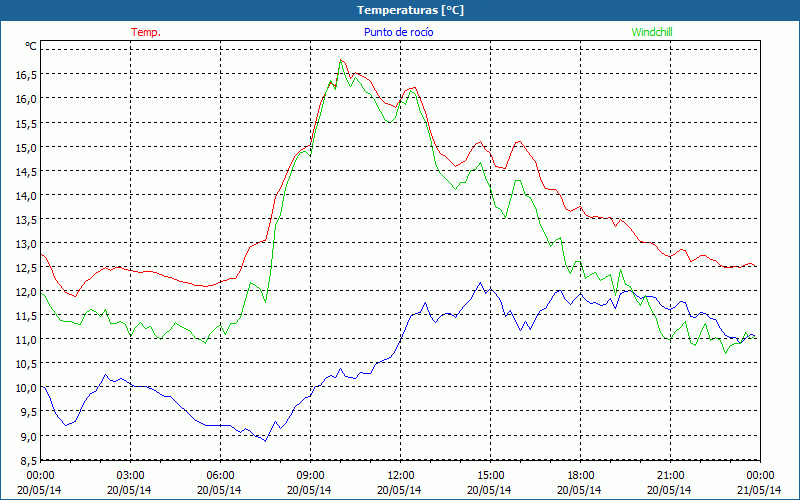Click the '10,5' y-axis value

click(x=26, y=364)
